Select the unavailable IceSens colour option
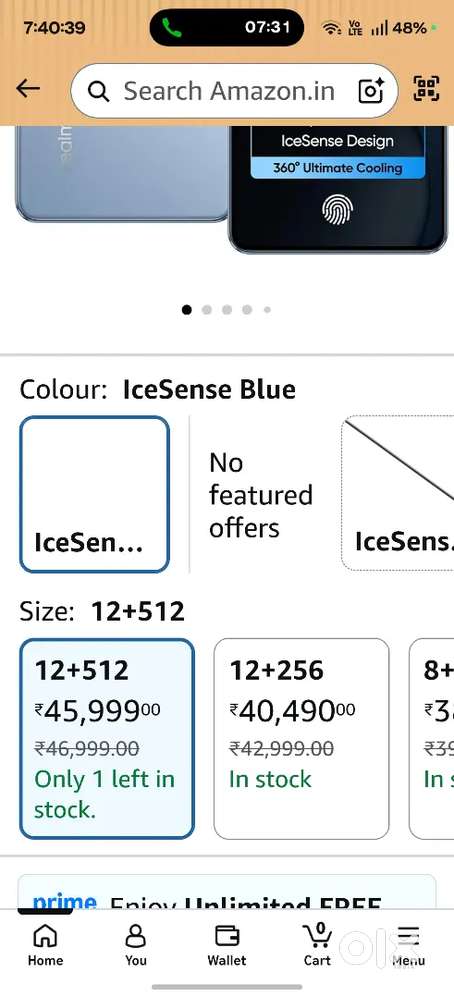454x999 pixels. [398, 493]
